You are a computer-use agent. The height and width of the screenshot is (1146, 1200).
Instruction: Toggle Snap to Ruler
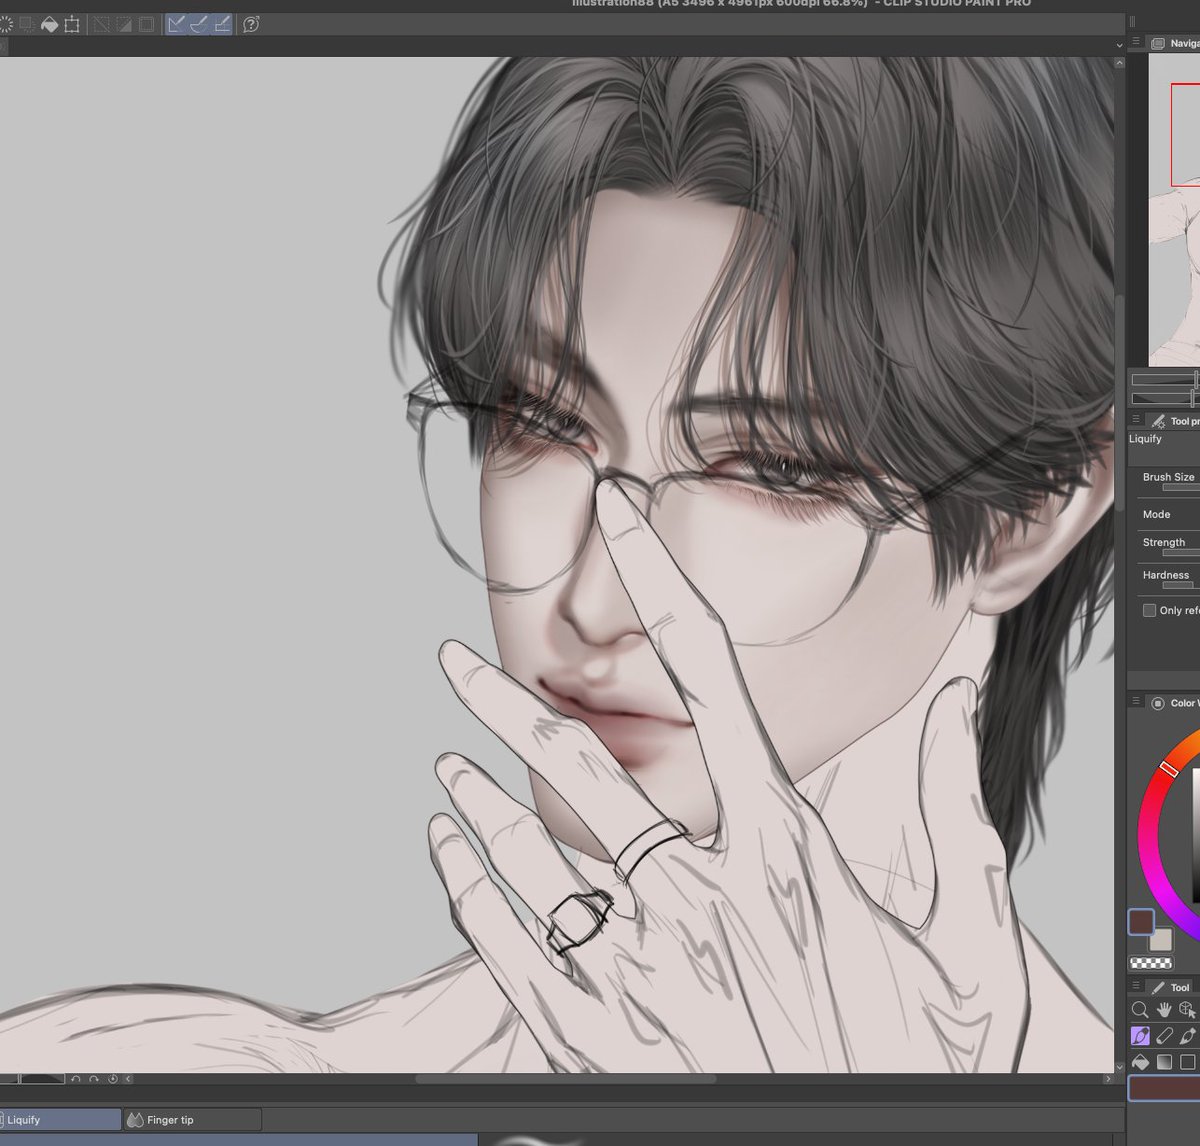(x=176, y=24)
